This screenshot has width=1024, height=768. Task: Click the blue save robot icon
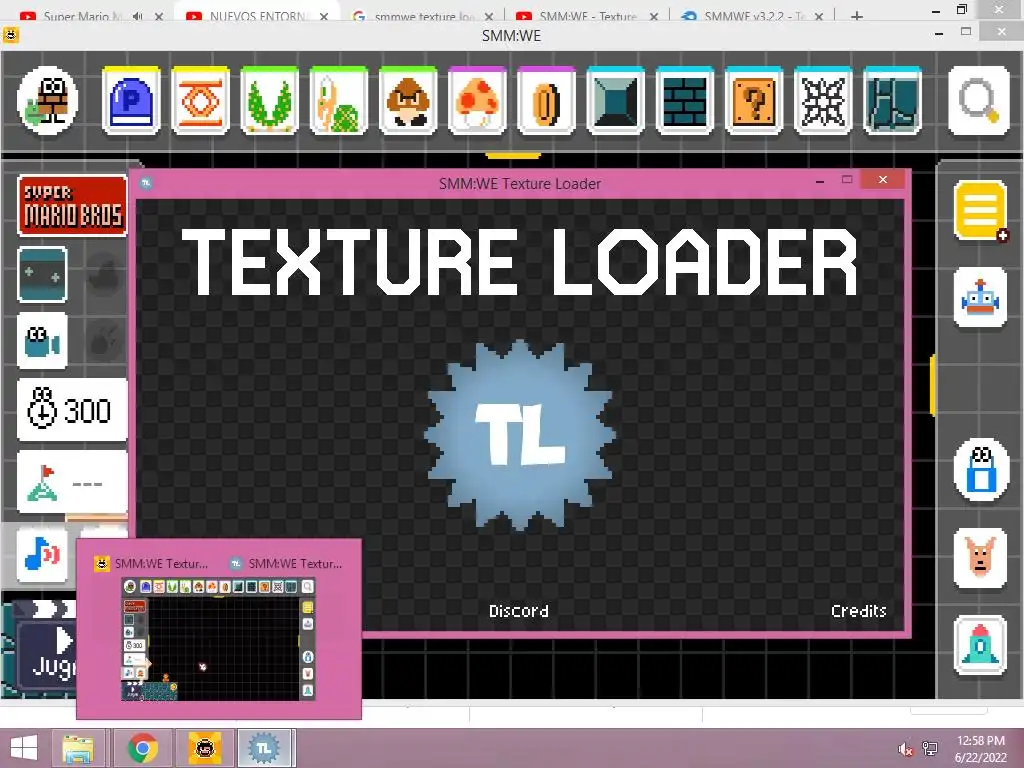click(980, 470)
